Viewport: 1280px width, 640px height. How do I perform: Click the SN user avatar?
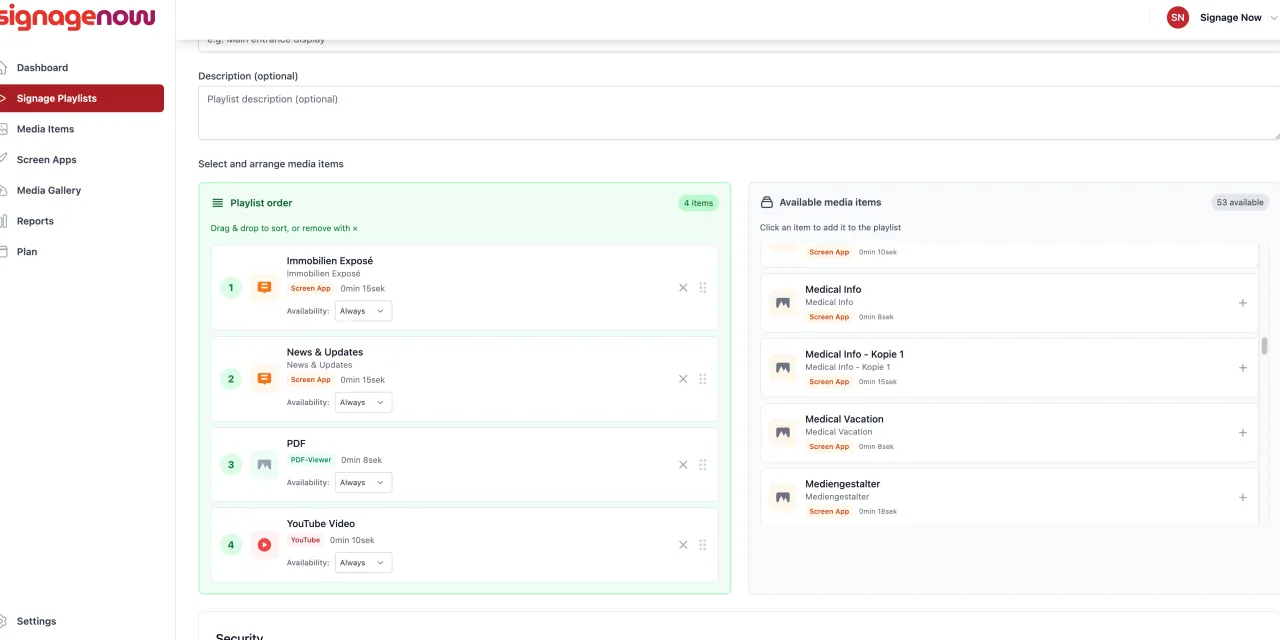[x=1178, y=17]
